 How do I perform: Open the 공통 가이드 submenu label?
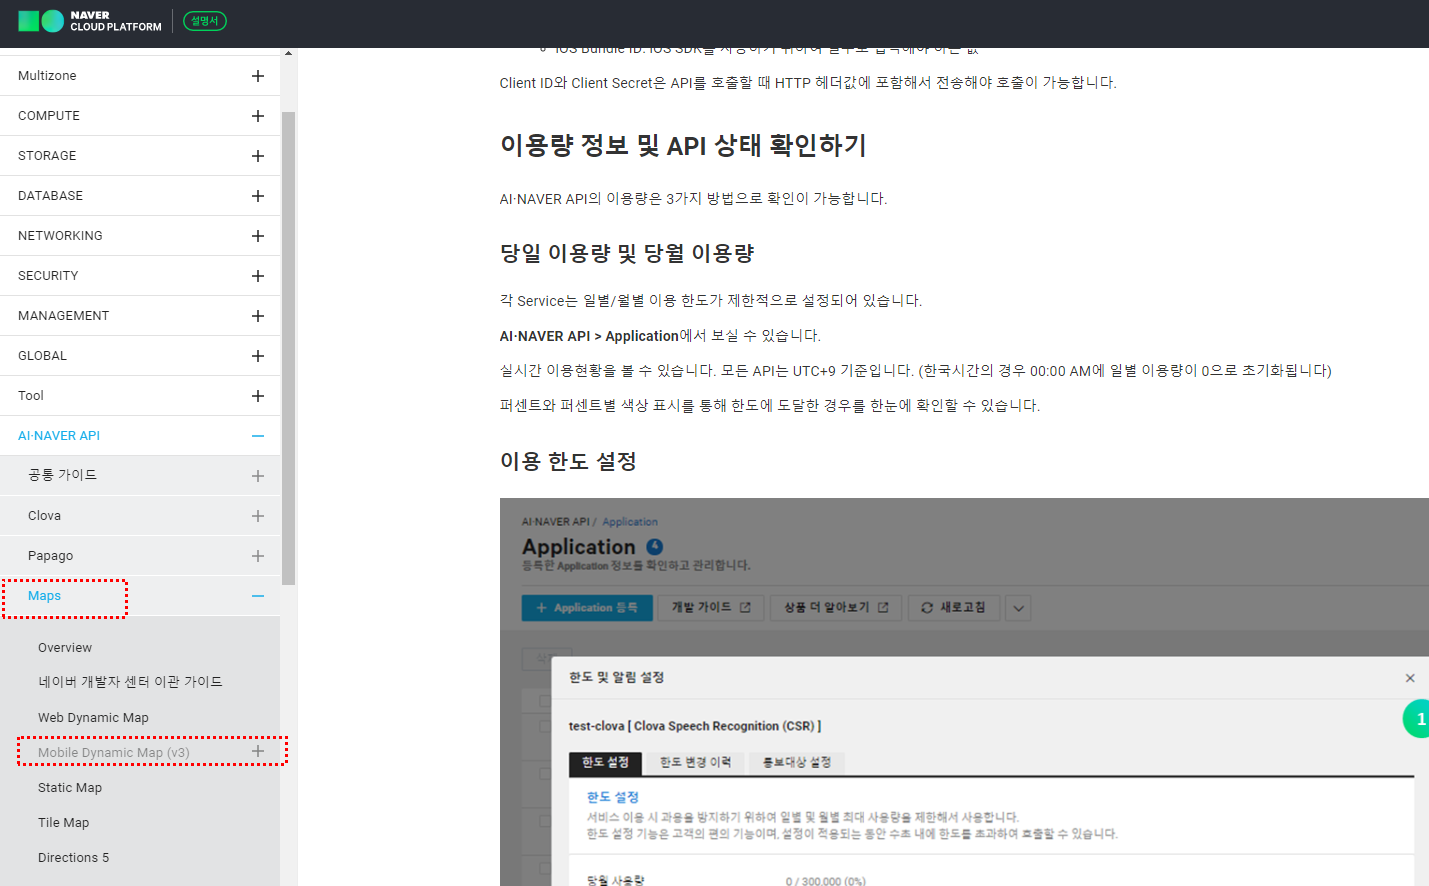click(62, 475)
